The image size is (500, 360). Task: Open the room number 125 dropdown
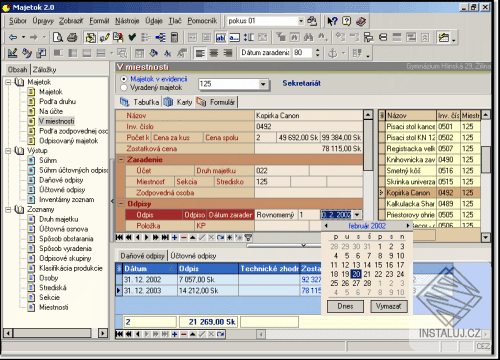[263, 84]
